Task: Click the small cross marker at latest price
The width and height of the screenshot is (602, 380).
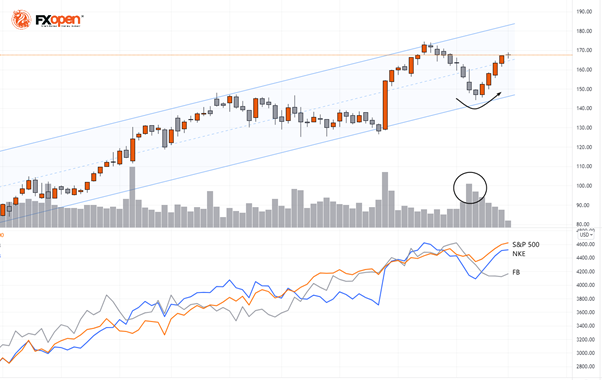Action: coord(508,55)
